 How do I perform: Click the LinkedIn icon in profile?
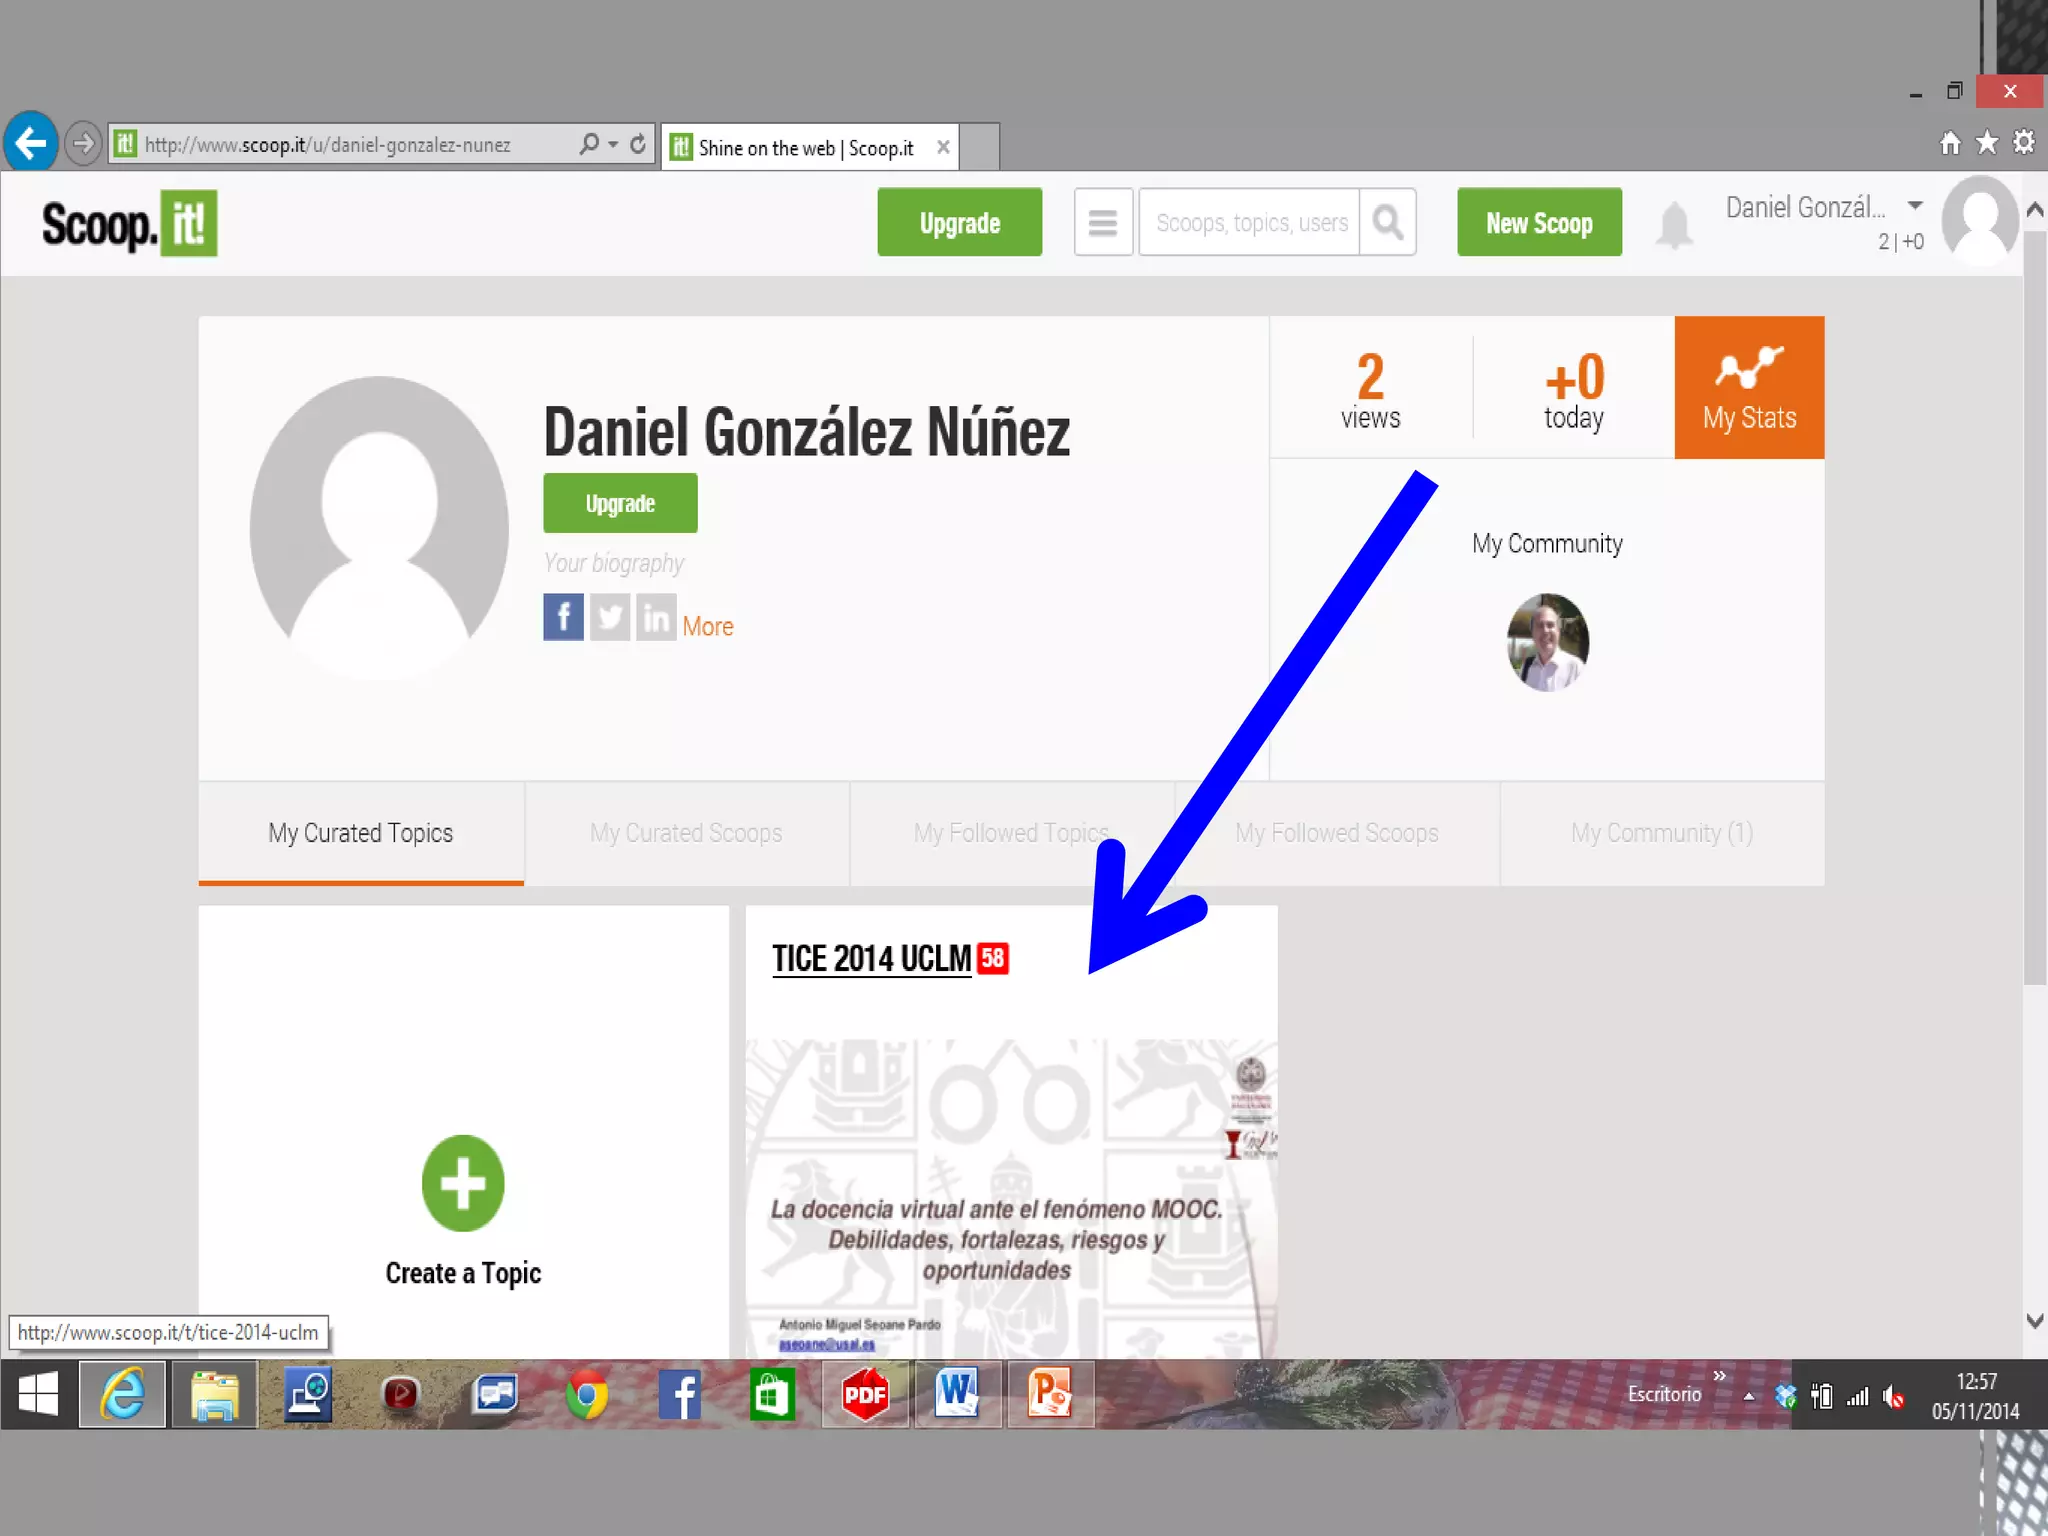point(656,617)
